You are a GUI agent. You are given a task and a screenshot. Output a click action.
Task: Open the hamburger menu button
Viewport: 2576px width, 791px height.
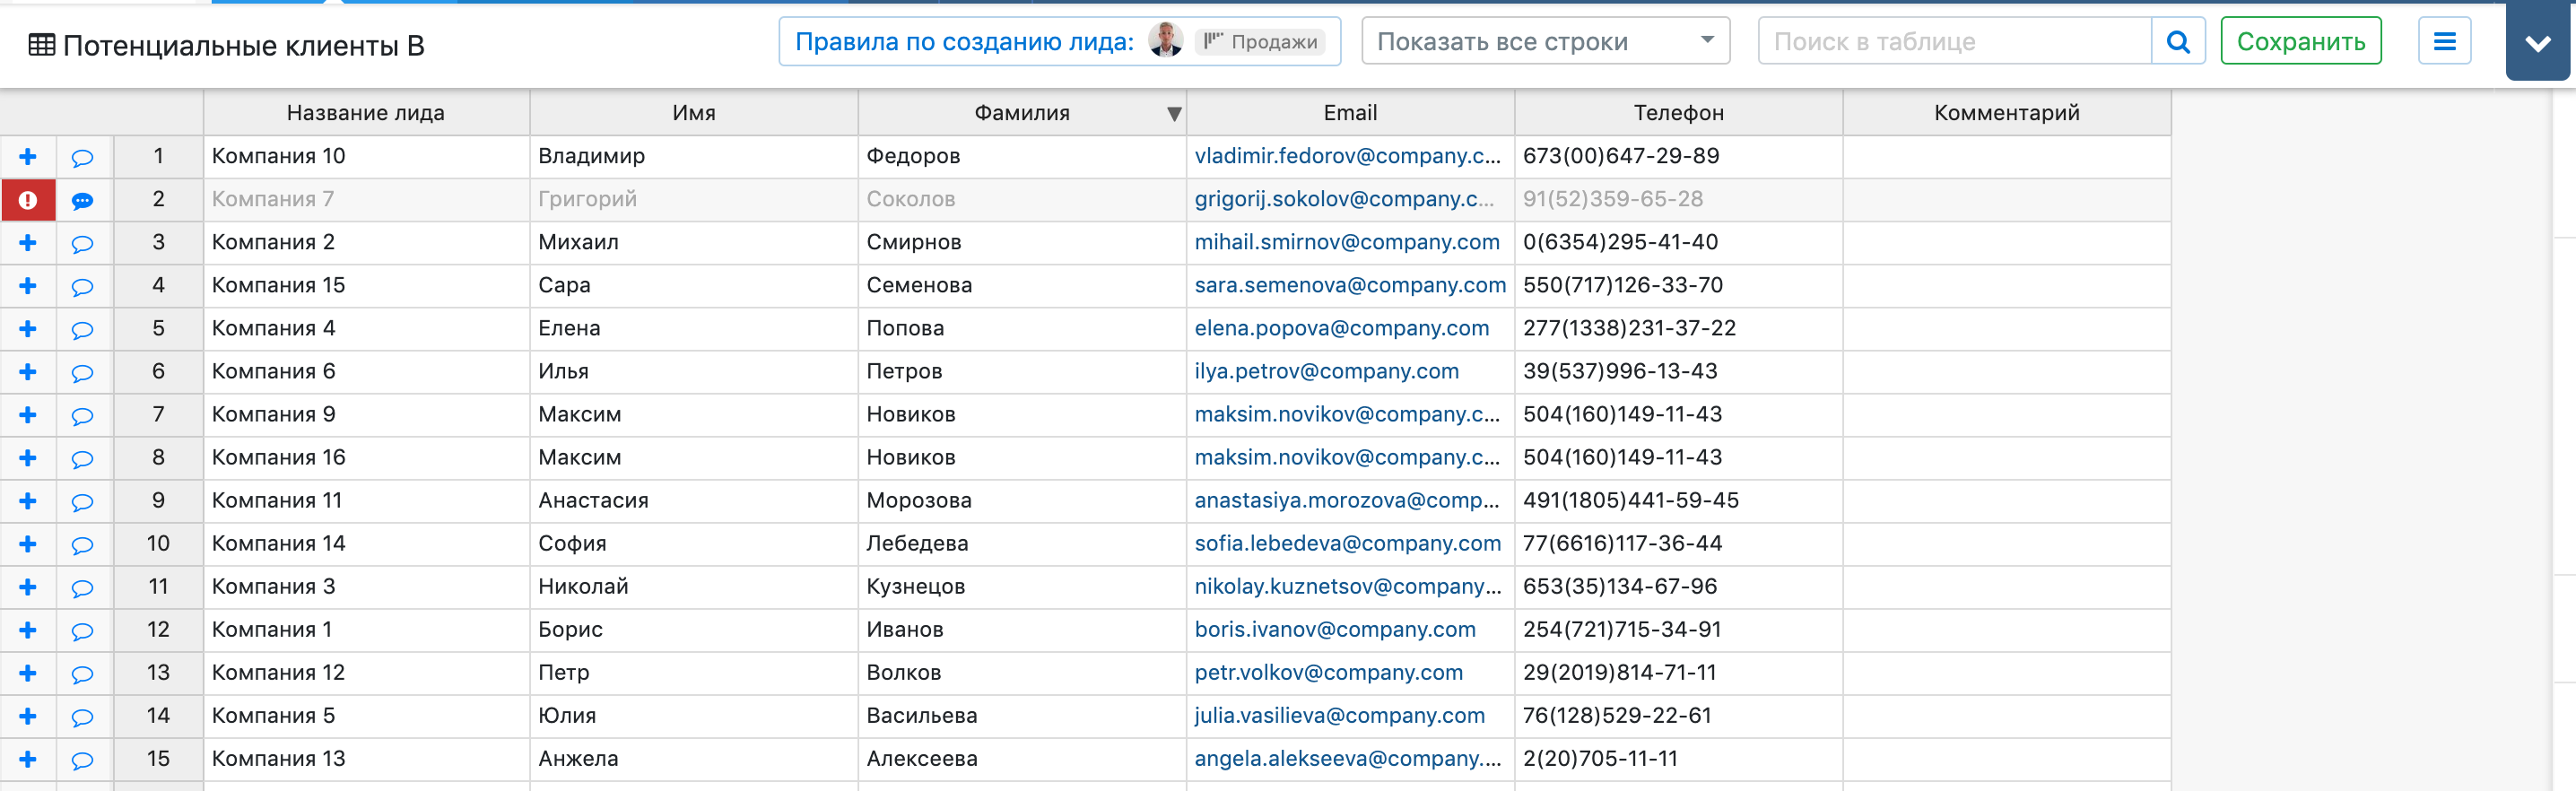(x=2444, y=42)
